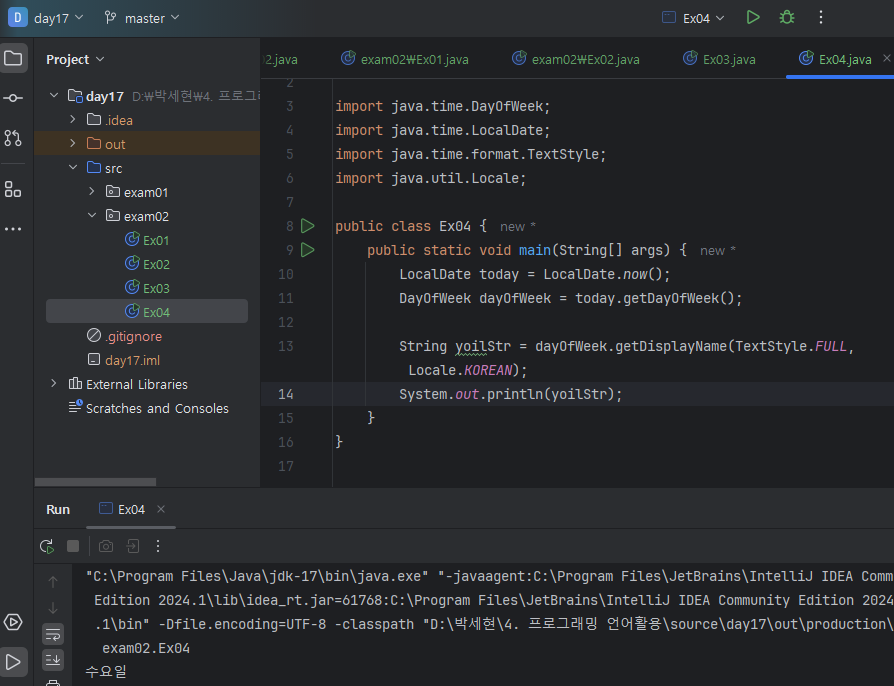This screenshot has height=686, width=894.
Task: Open the Services tool window in sidebar
Action: (x=13, y=622)
